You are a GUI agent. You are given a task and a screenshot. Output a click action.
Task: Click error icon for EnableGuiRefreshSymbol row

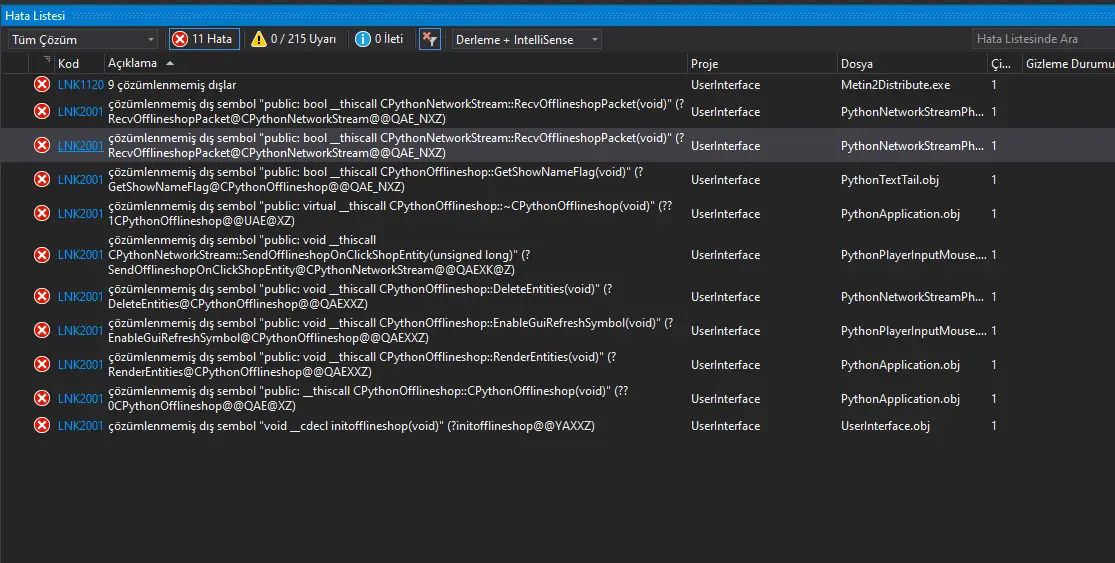click(x=42, y=331)
